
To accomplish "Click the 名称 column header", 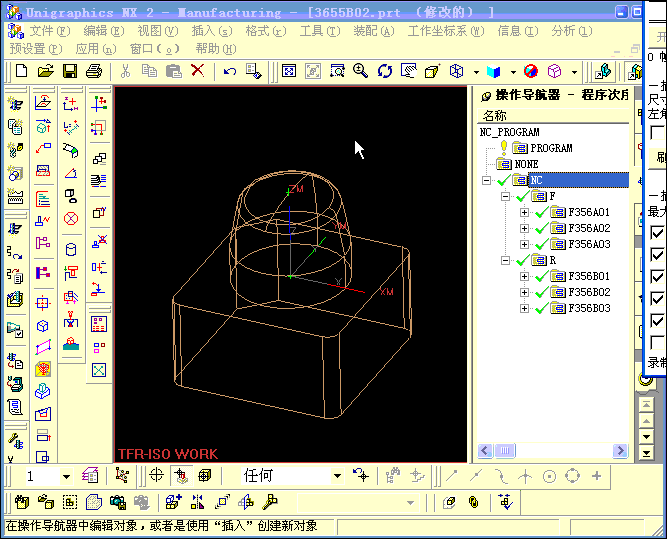I will point(553,116).
